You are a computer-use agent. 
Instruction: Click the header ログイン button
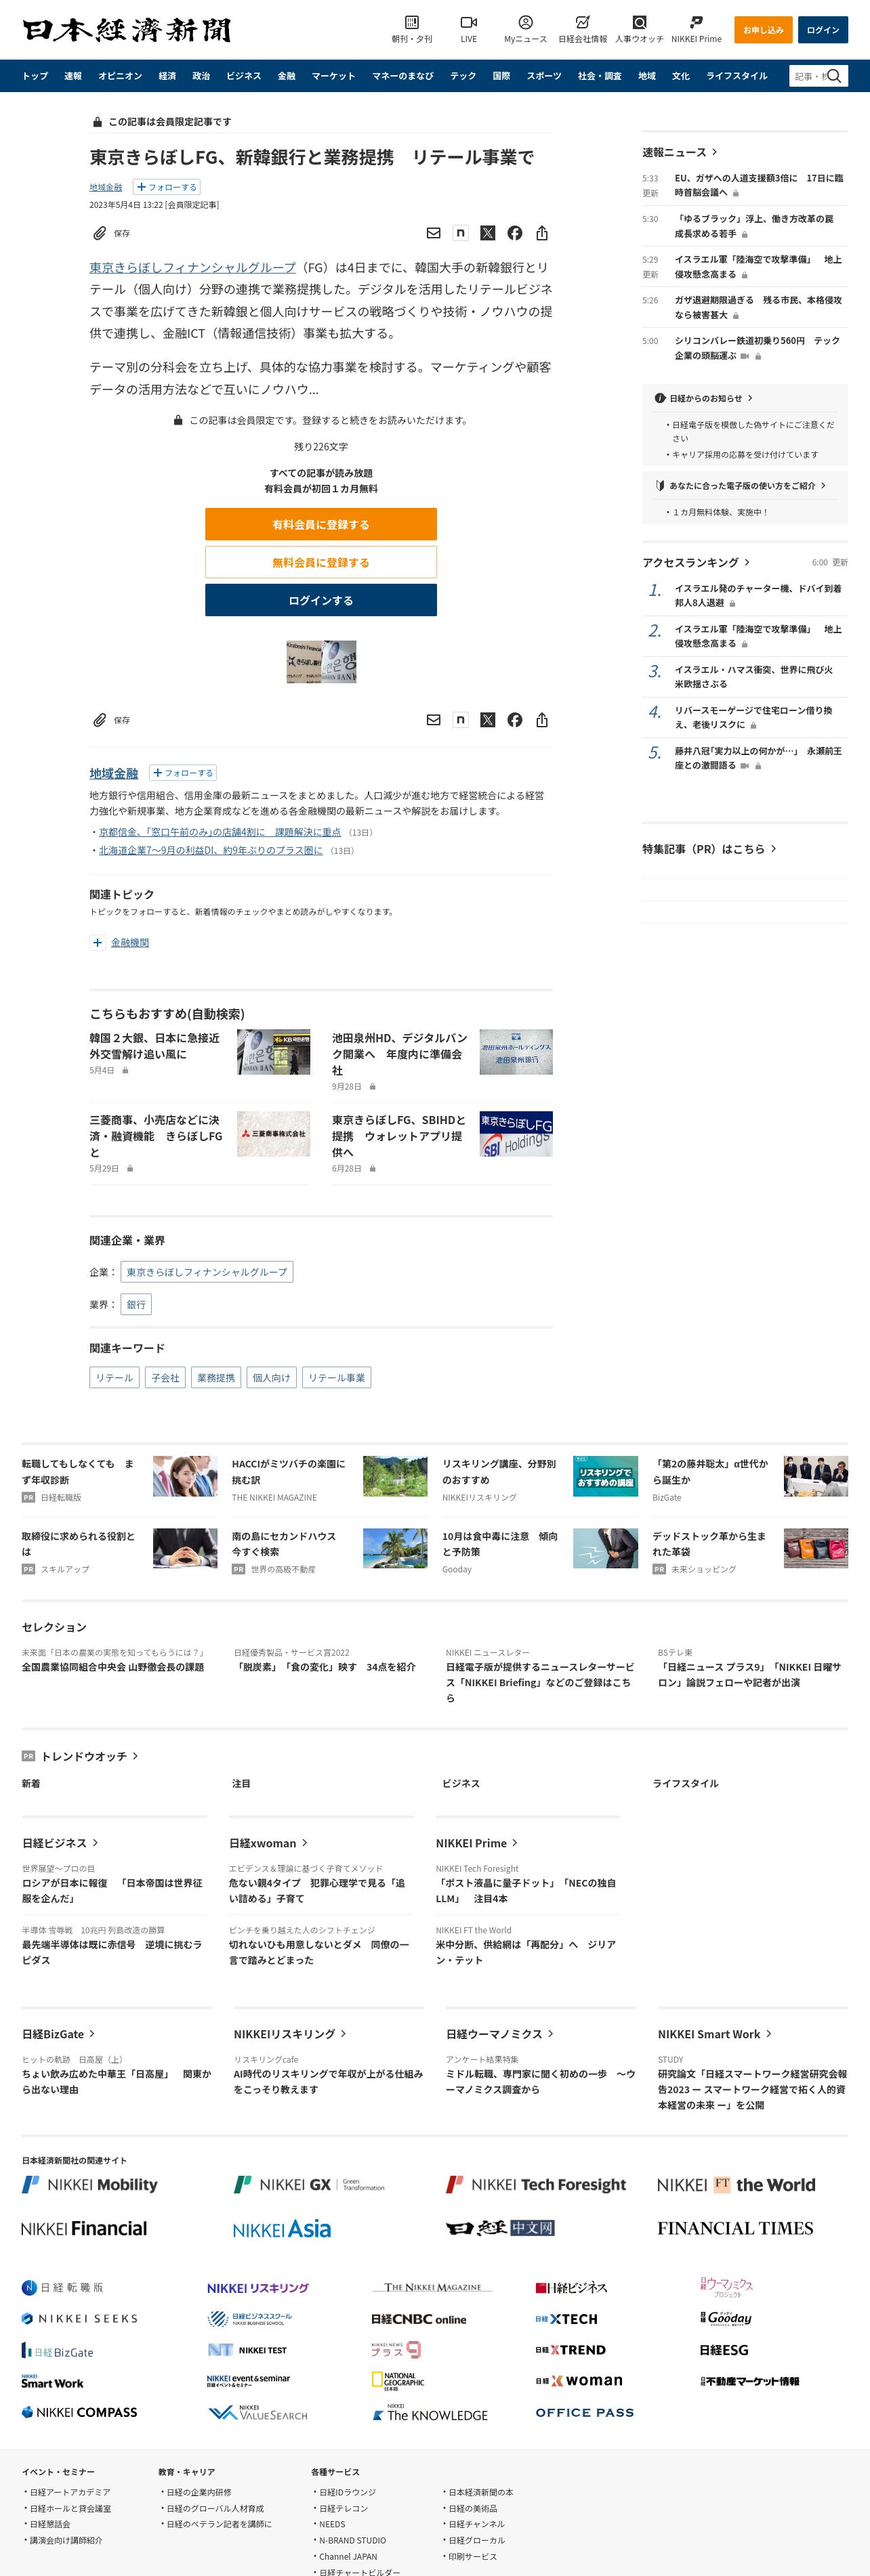click(823, 30)
